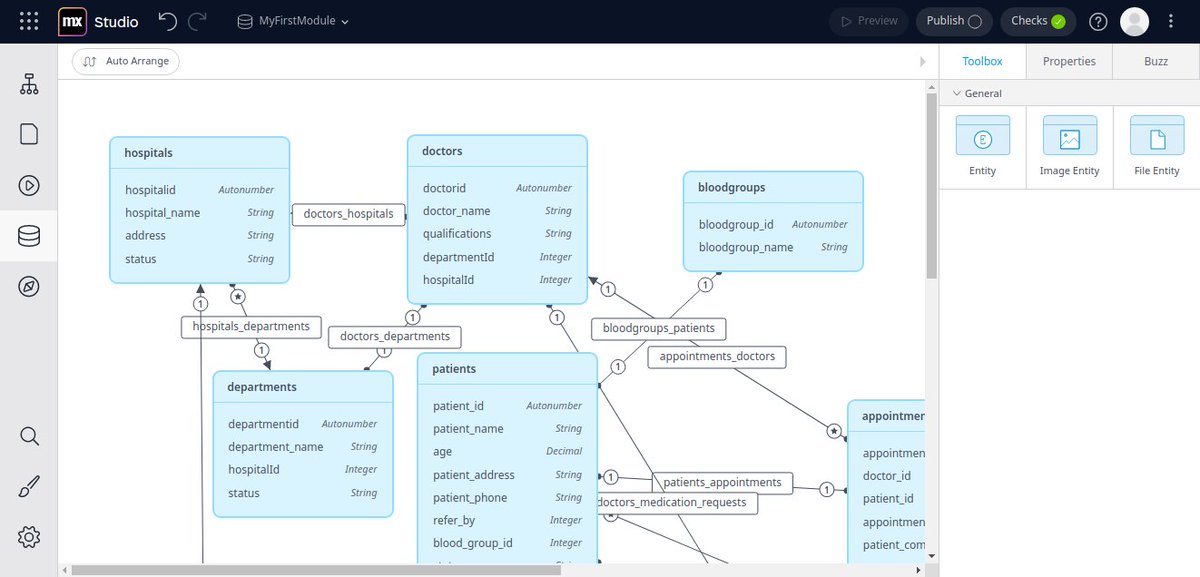
Task: Collapse the right side panel arrow
Action: pos(923,62)
